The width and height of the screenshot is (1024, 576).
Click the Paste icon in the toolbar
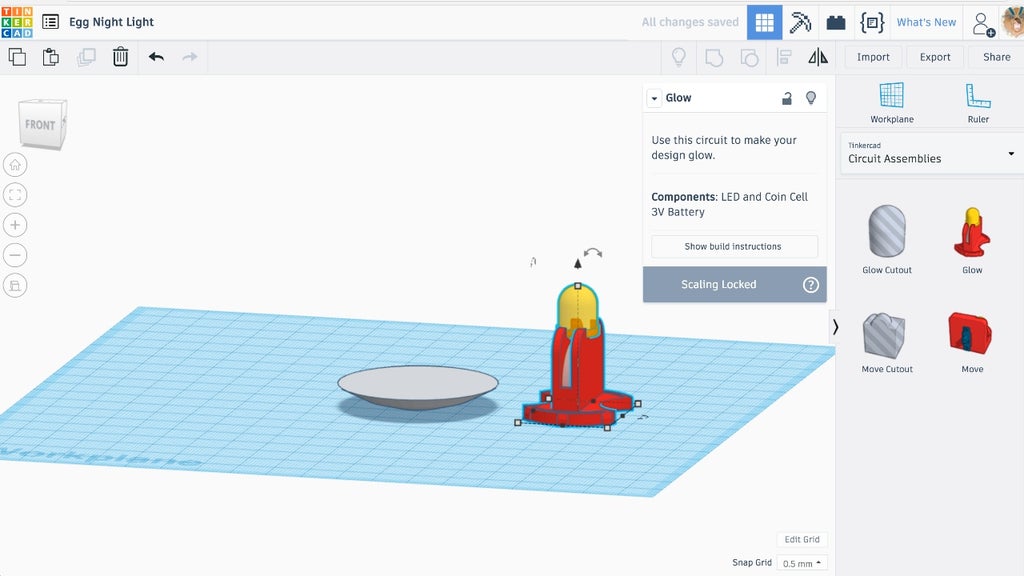[51, 57]
